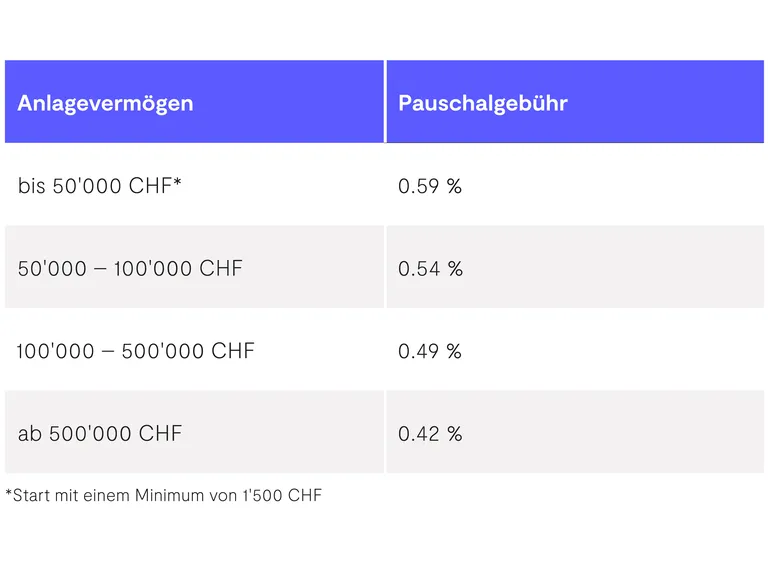Select the "100'000 – 500'000 CHF" cell

pos(136,351)
